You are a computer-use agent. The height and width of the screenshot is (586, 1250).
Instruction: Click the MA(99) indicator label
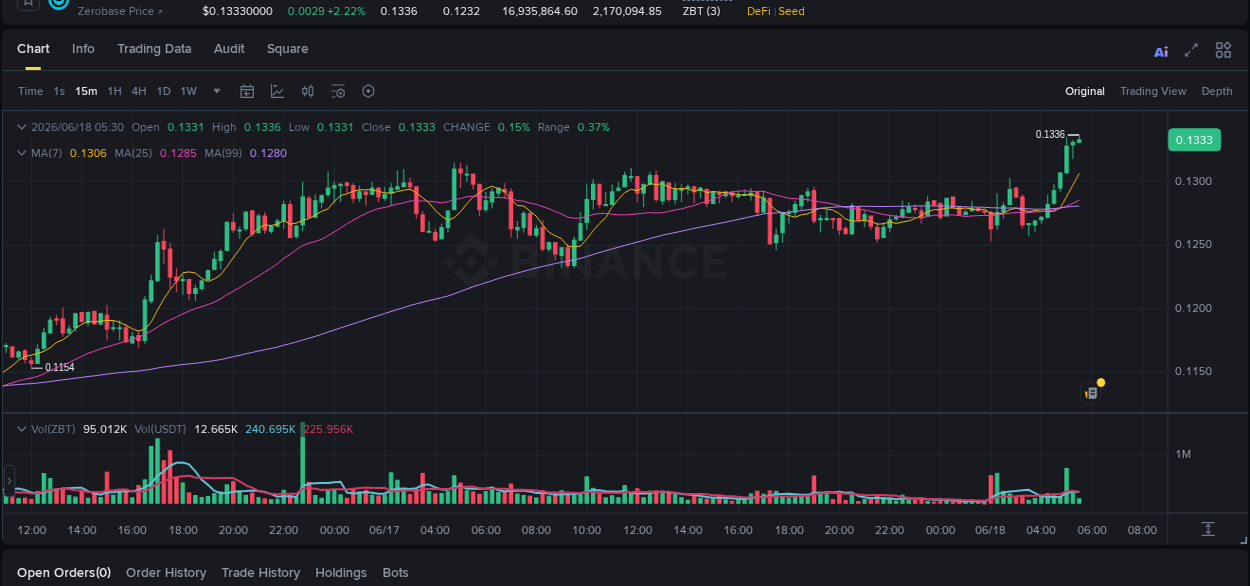223,153
